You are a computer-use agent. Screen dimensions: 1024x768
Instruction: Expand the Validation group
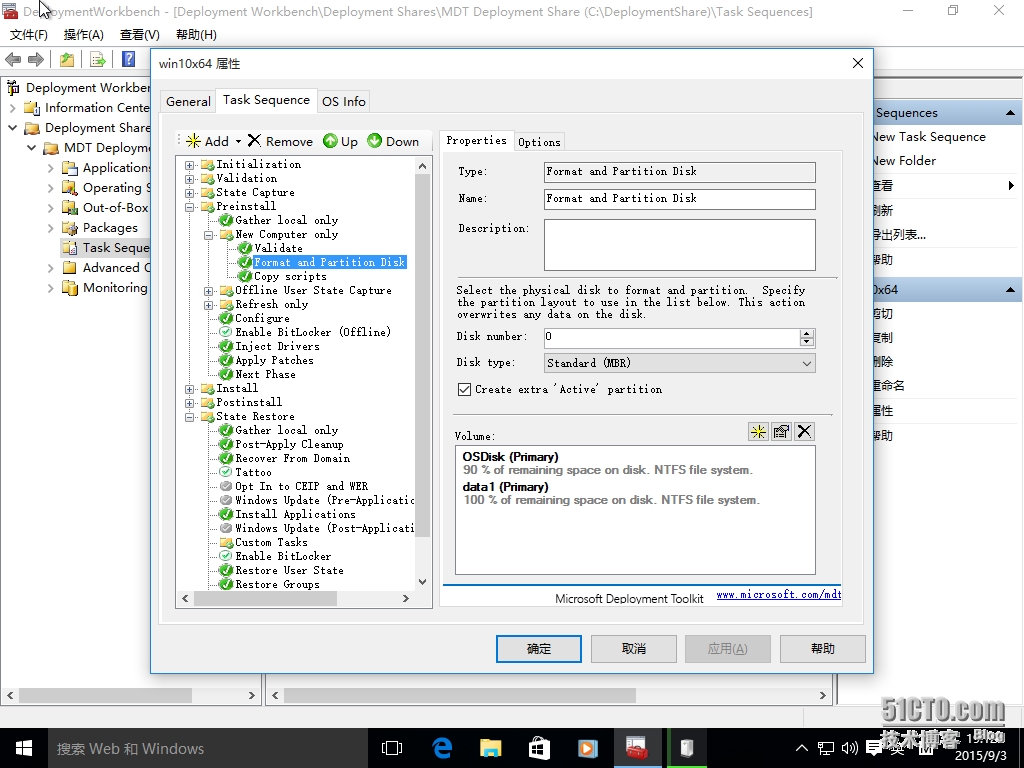(x=189, y=179)
